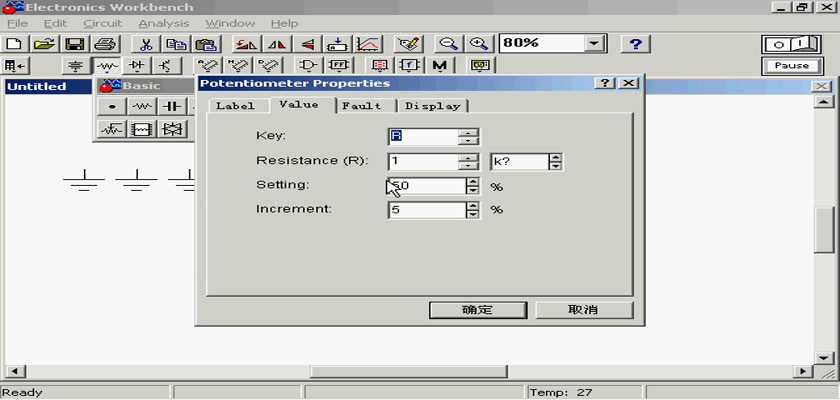Increase the Key value with up arrow
The image size is (840, 400).
pos(468,133)
